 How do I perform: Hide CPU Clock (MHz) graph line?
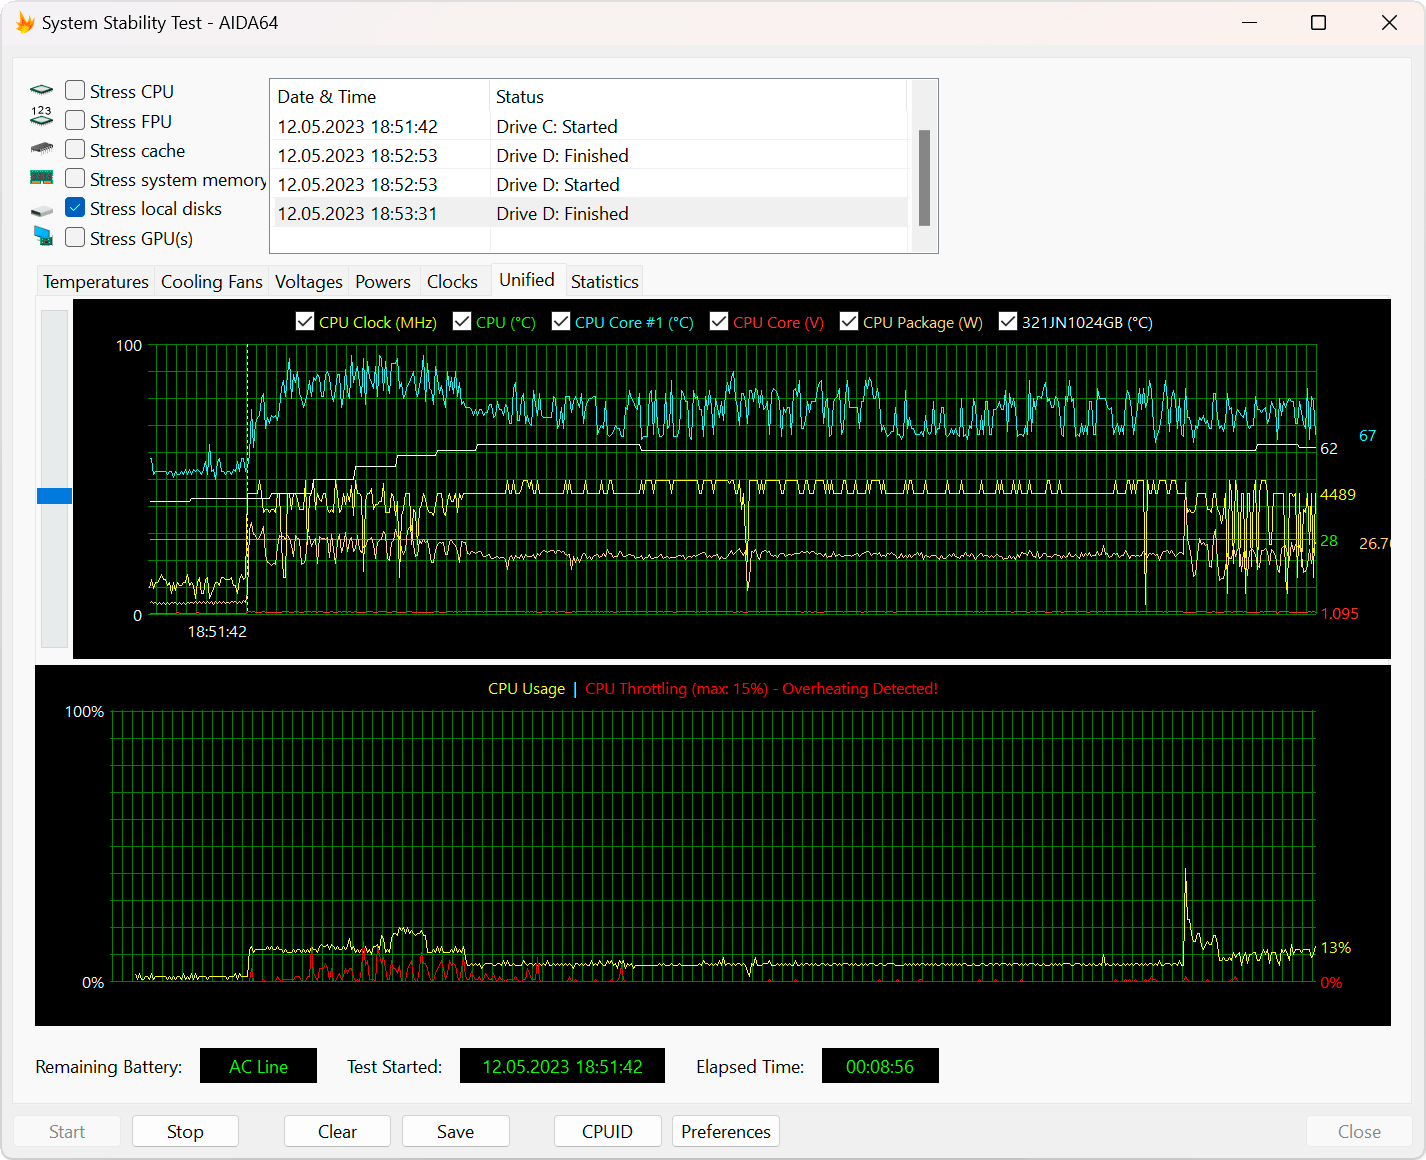click(305, 321)
